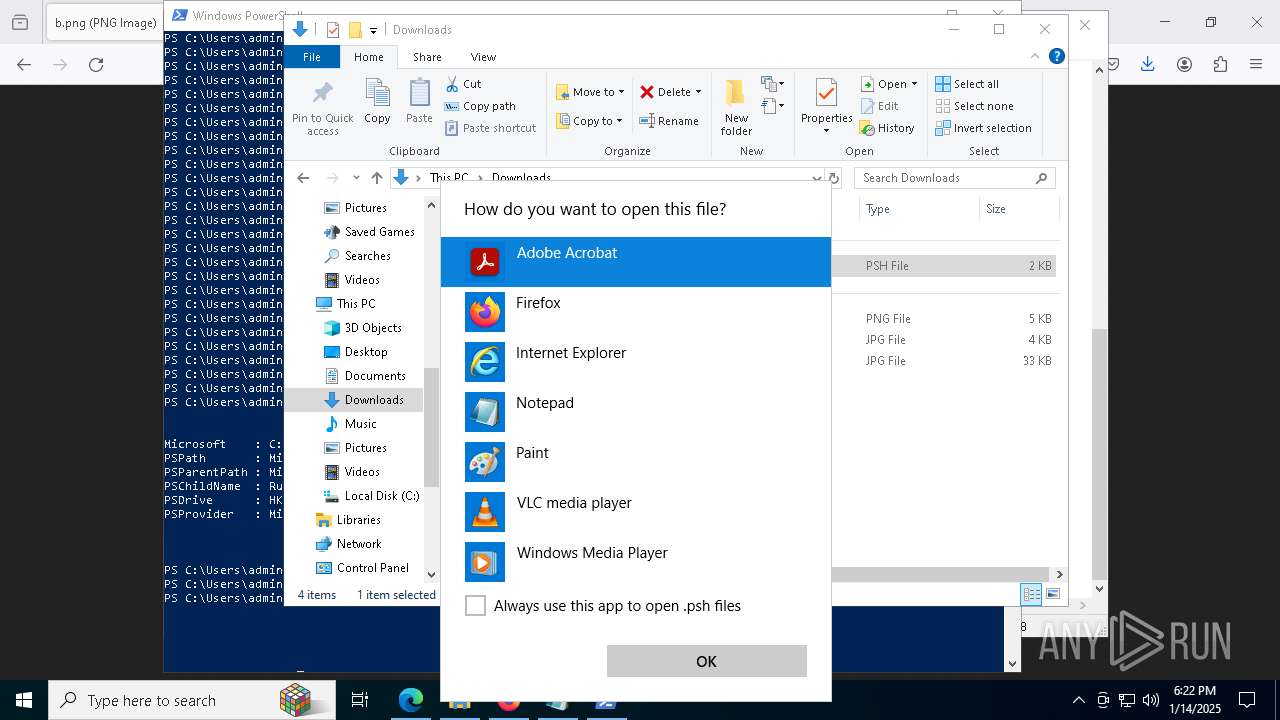Create a New folder
Image resolution: width=1280 pixels, height=720 pixels.
(736, 107)
